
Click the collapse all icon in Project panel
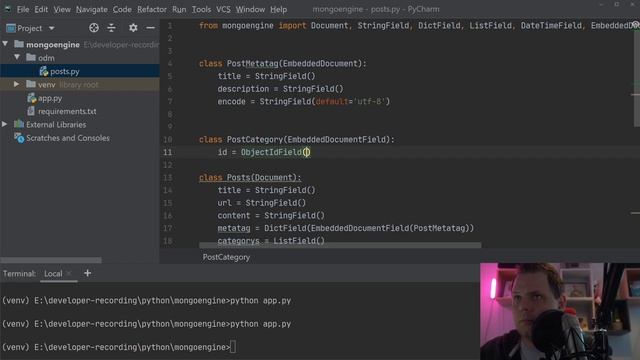pos(111,28)
